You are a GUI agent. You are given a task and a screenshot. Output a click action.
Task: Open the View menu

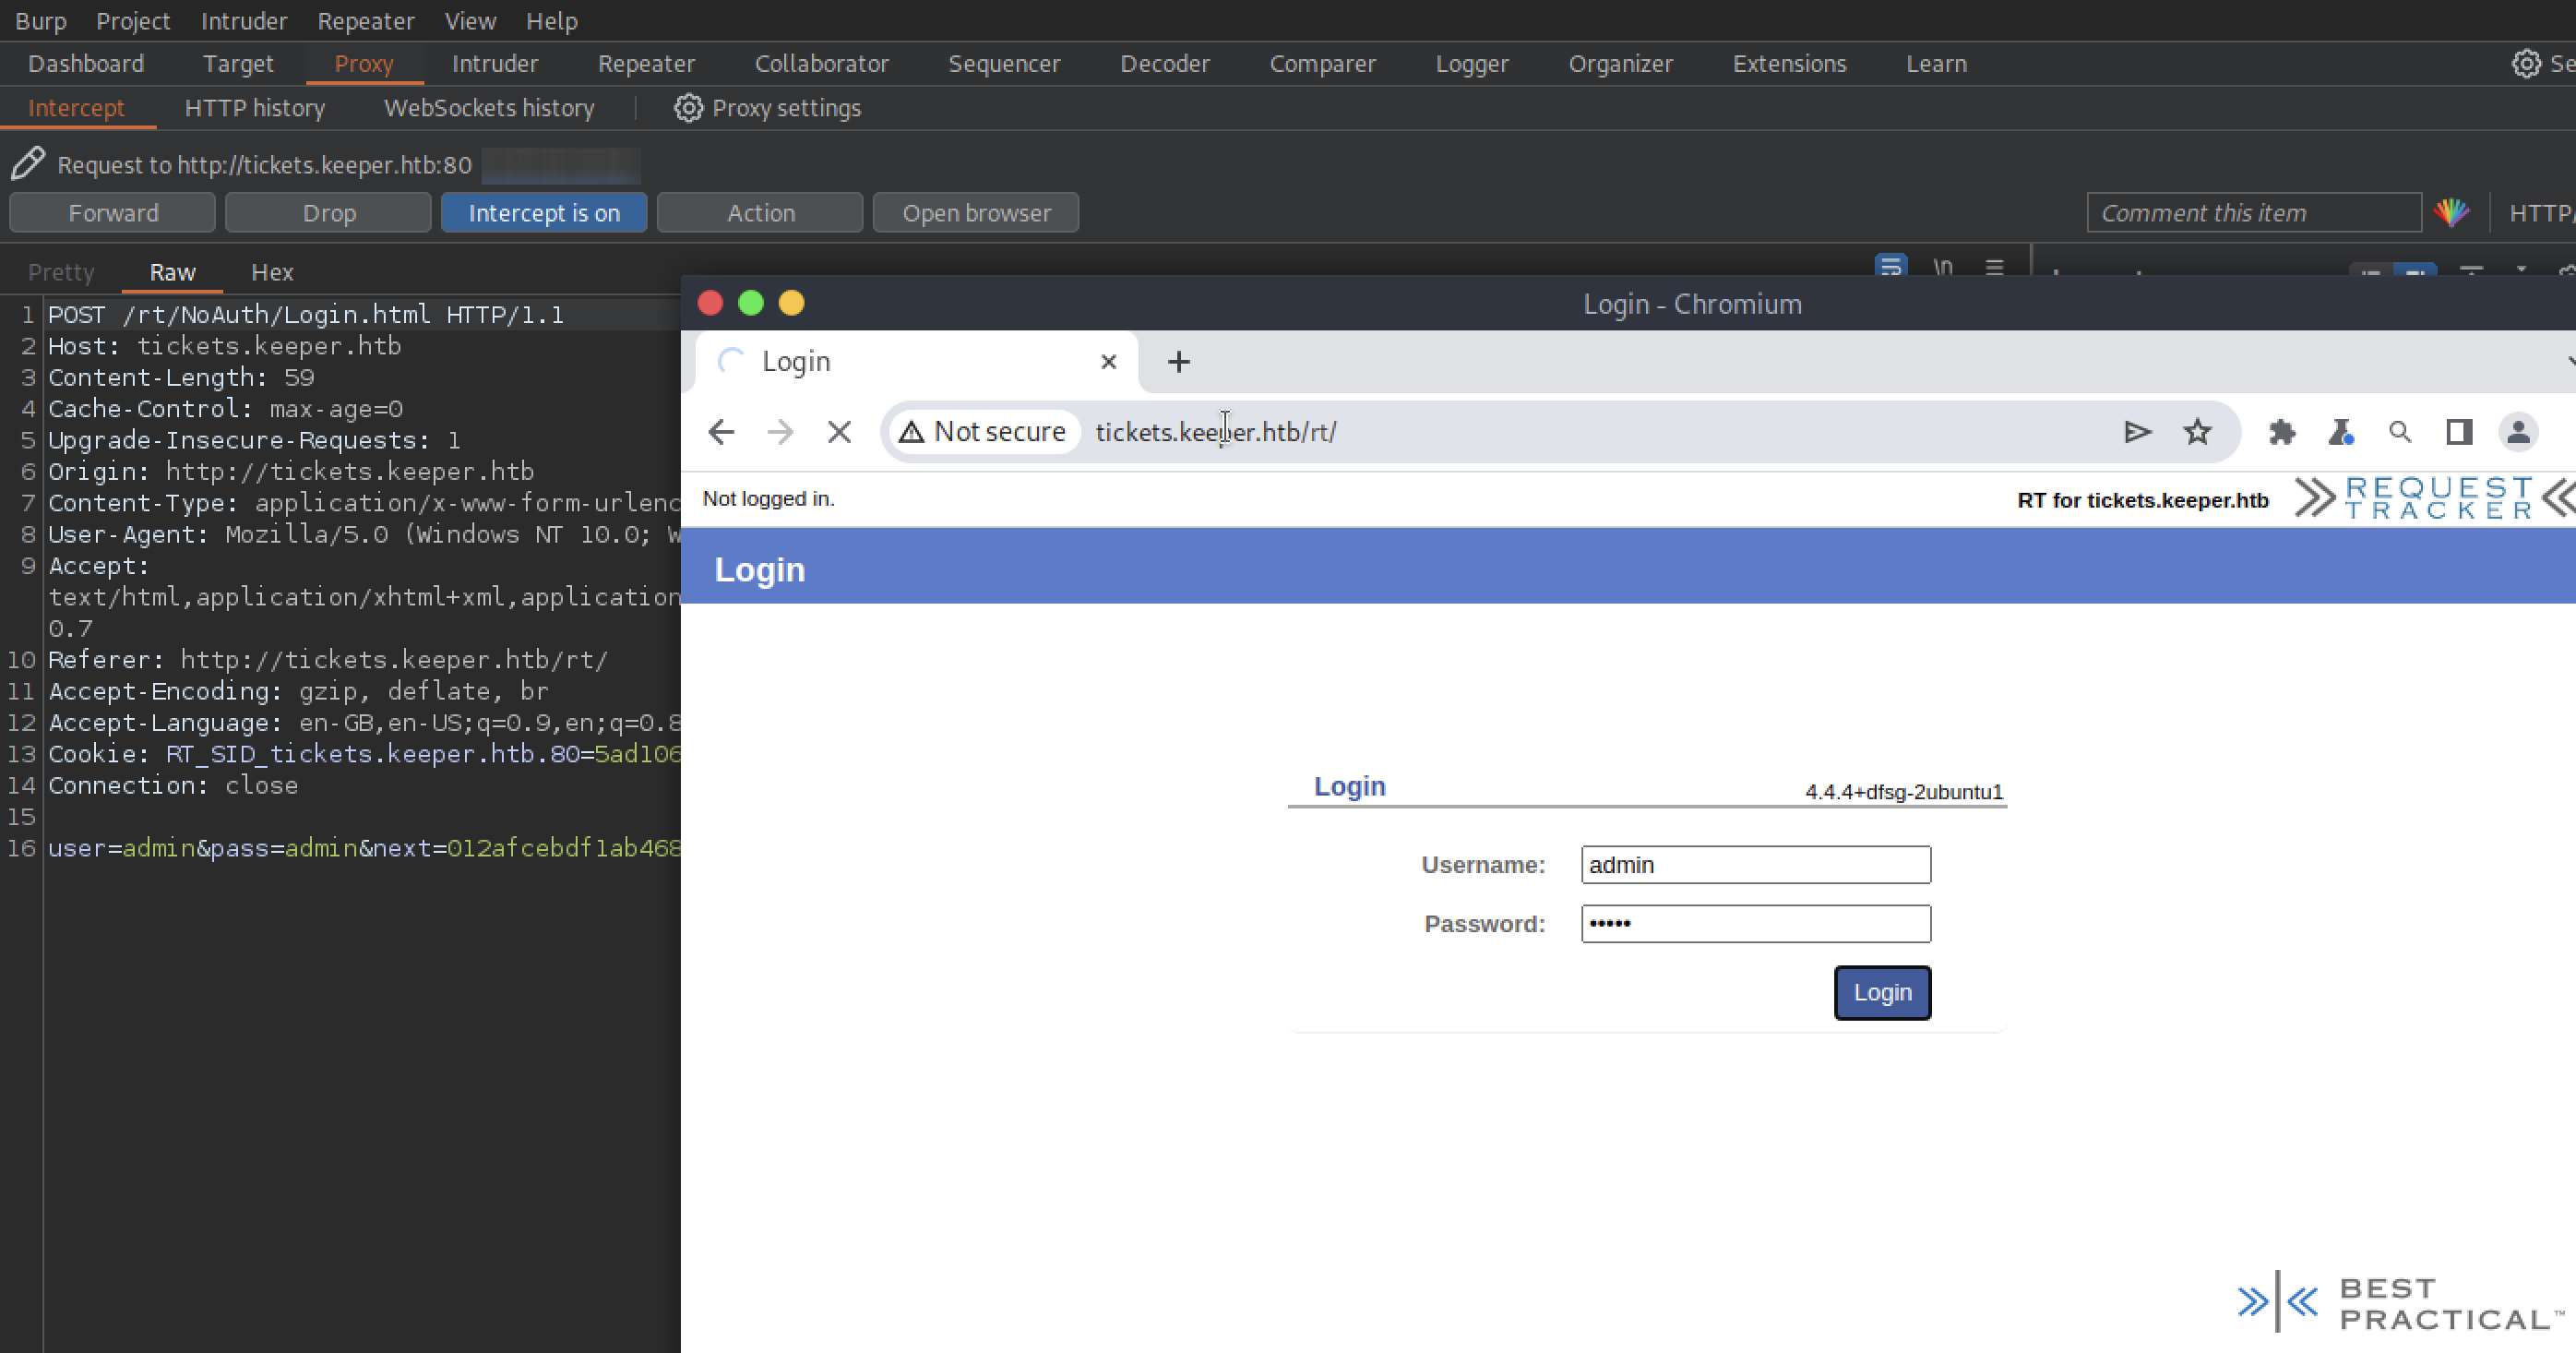[470, 21]
